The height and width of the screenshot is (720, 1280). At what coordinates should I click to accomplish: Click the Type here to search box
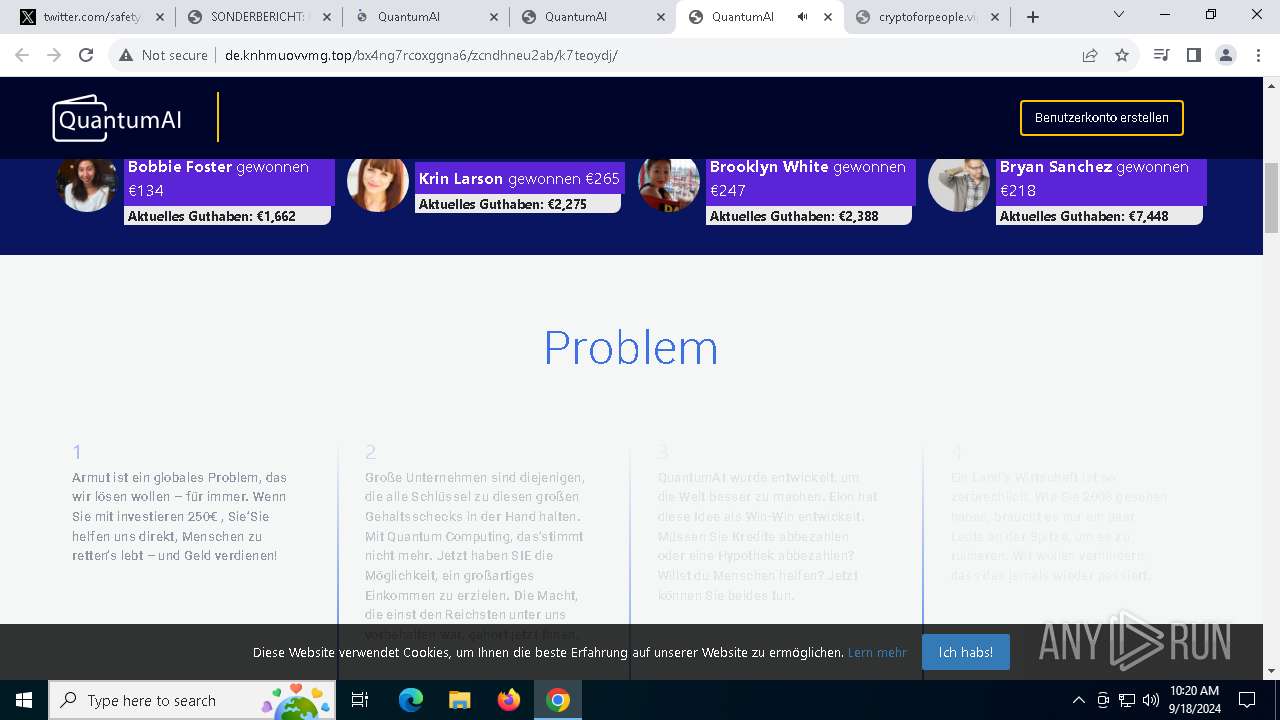[192, 700]
